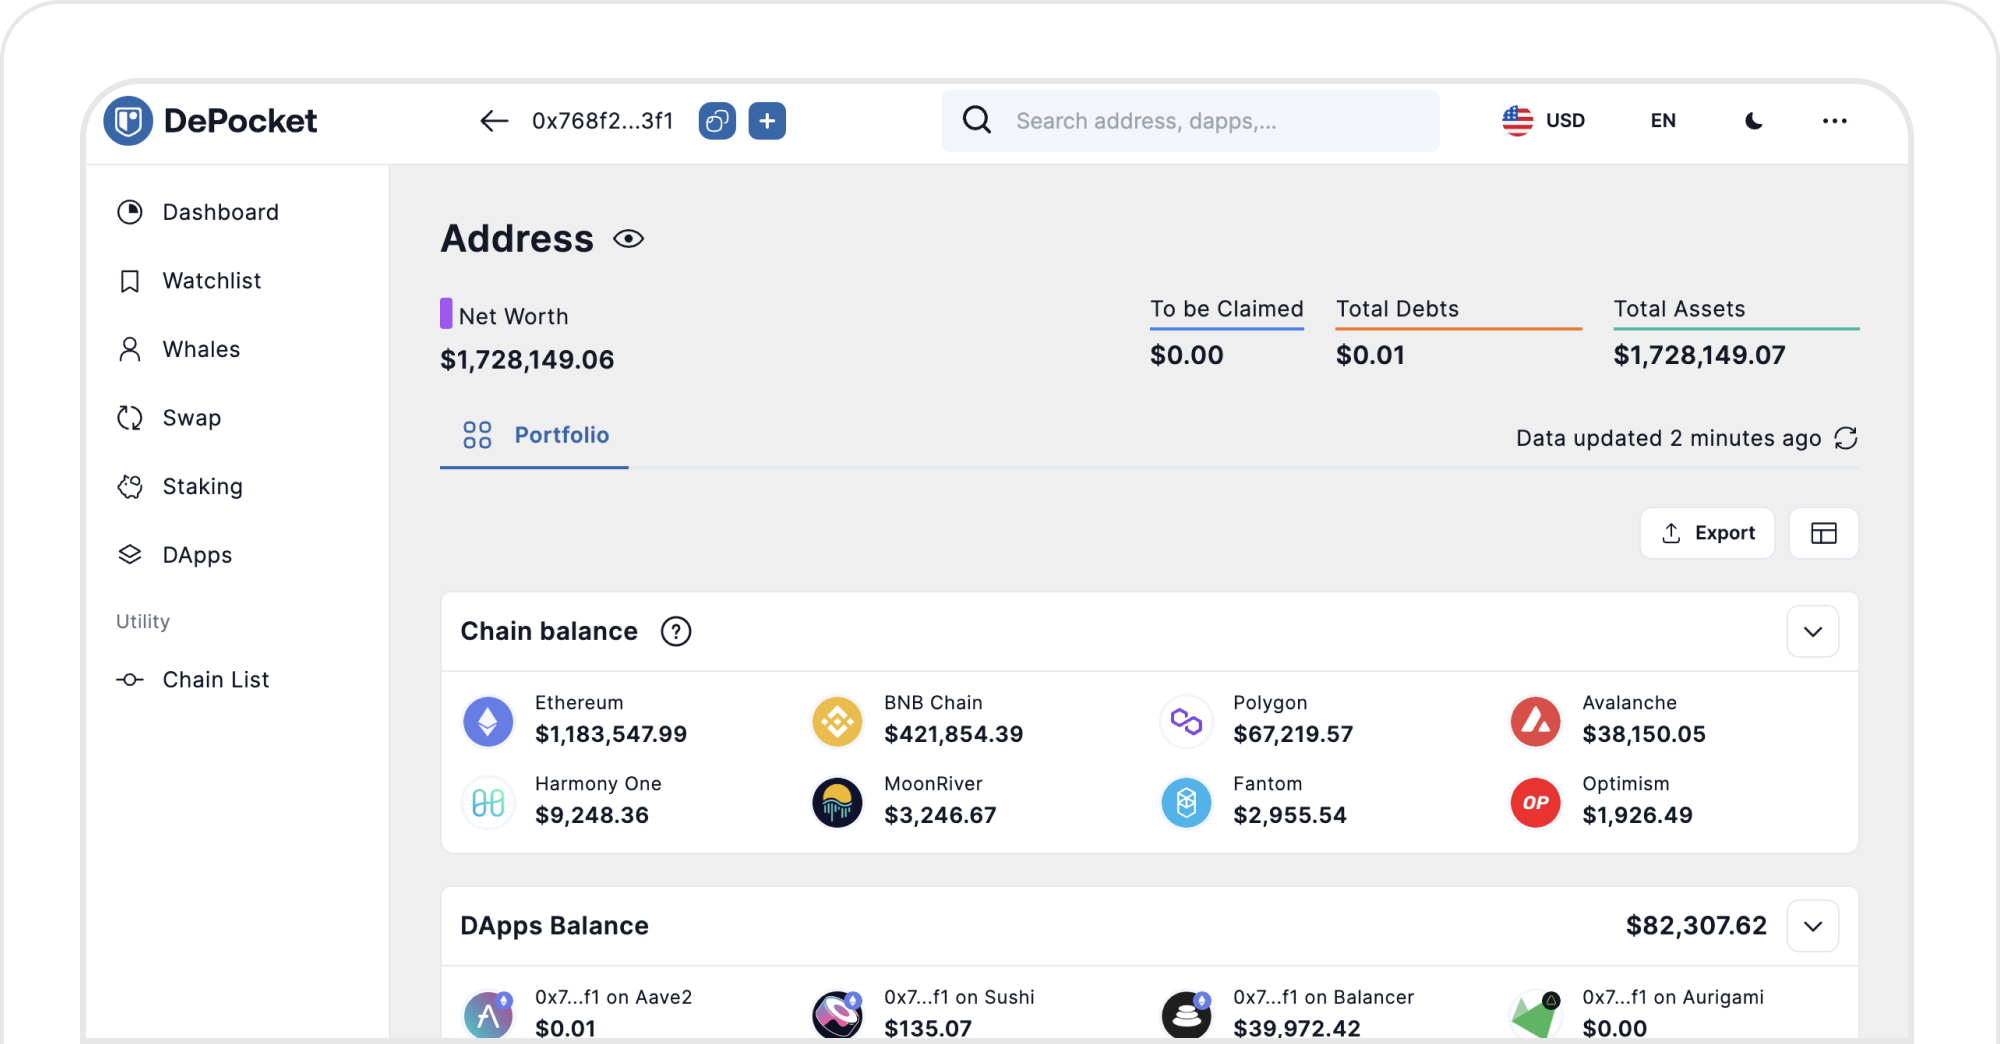The width and height of the screenshot is (2000, 1044).
Task: Click the MoonRiver chain icon
Action: coord(837,802)
